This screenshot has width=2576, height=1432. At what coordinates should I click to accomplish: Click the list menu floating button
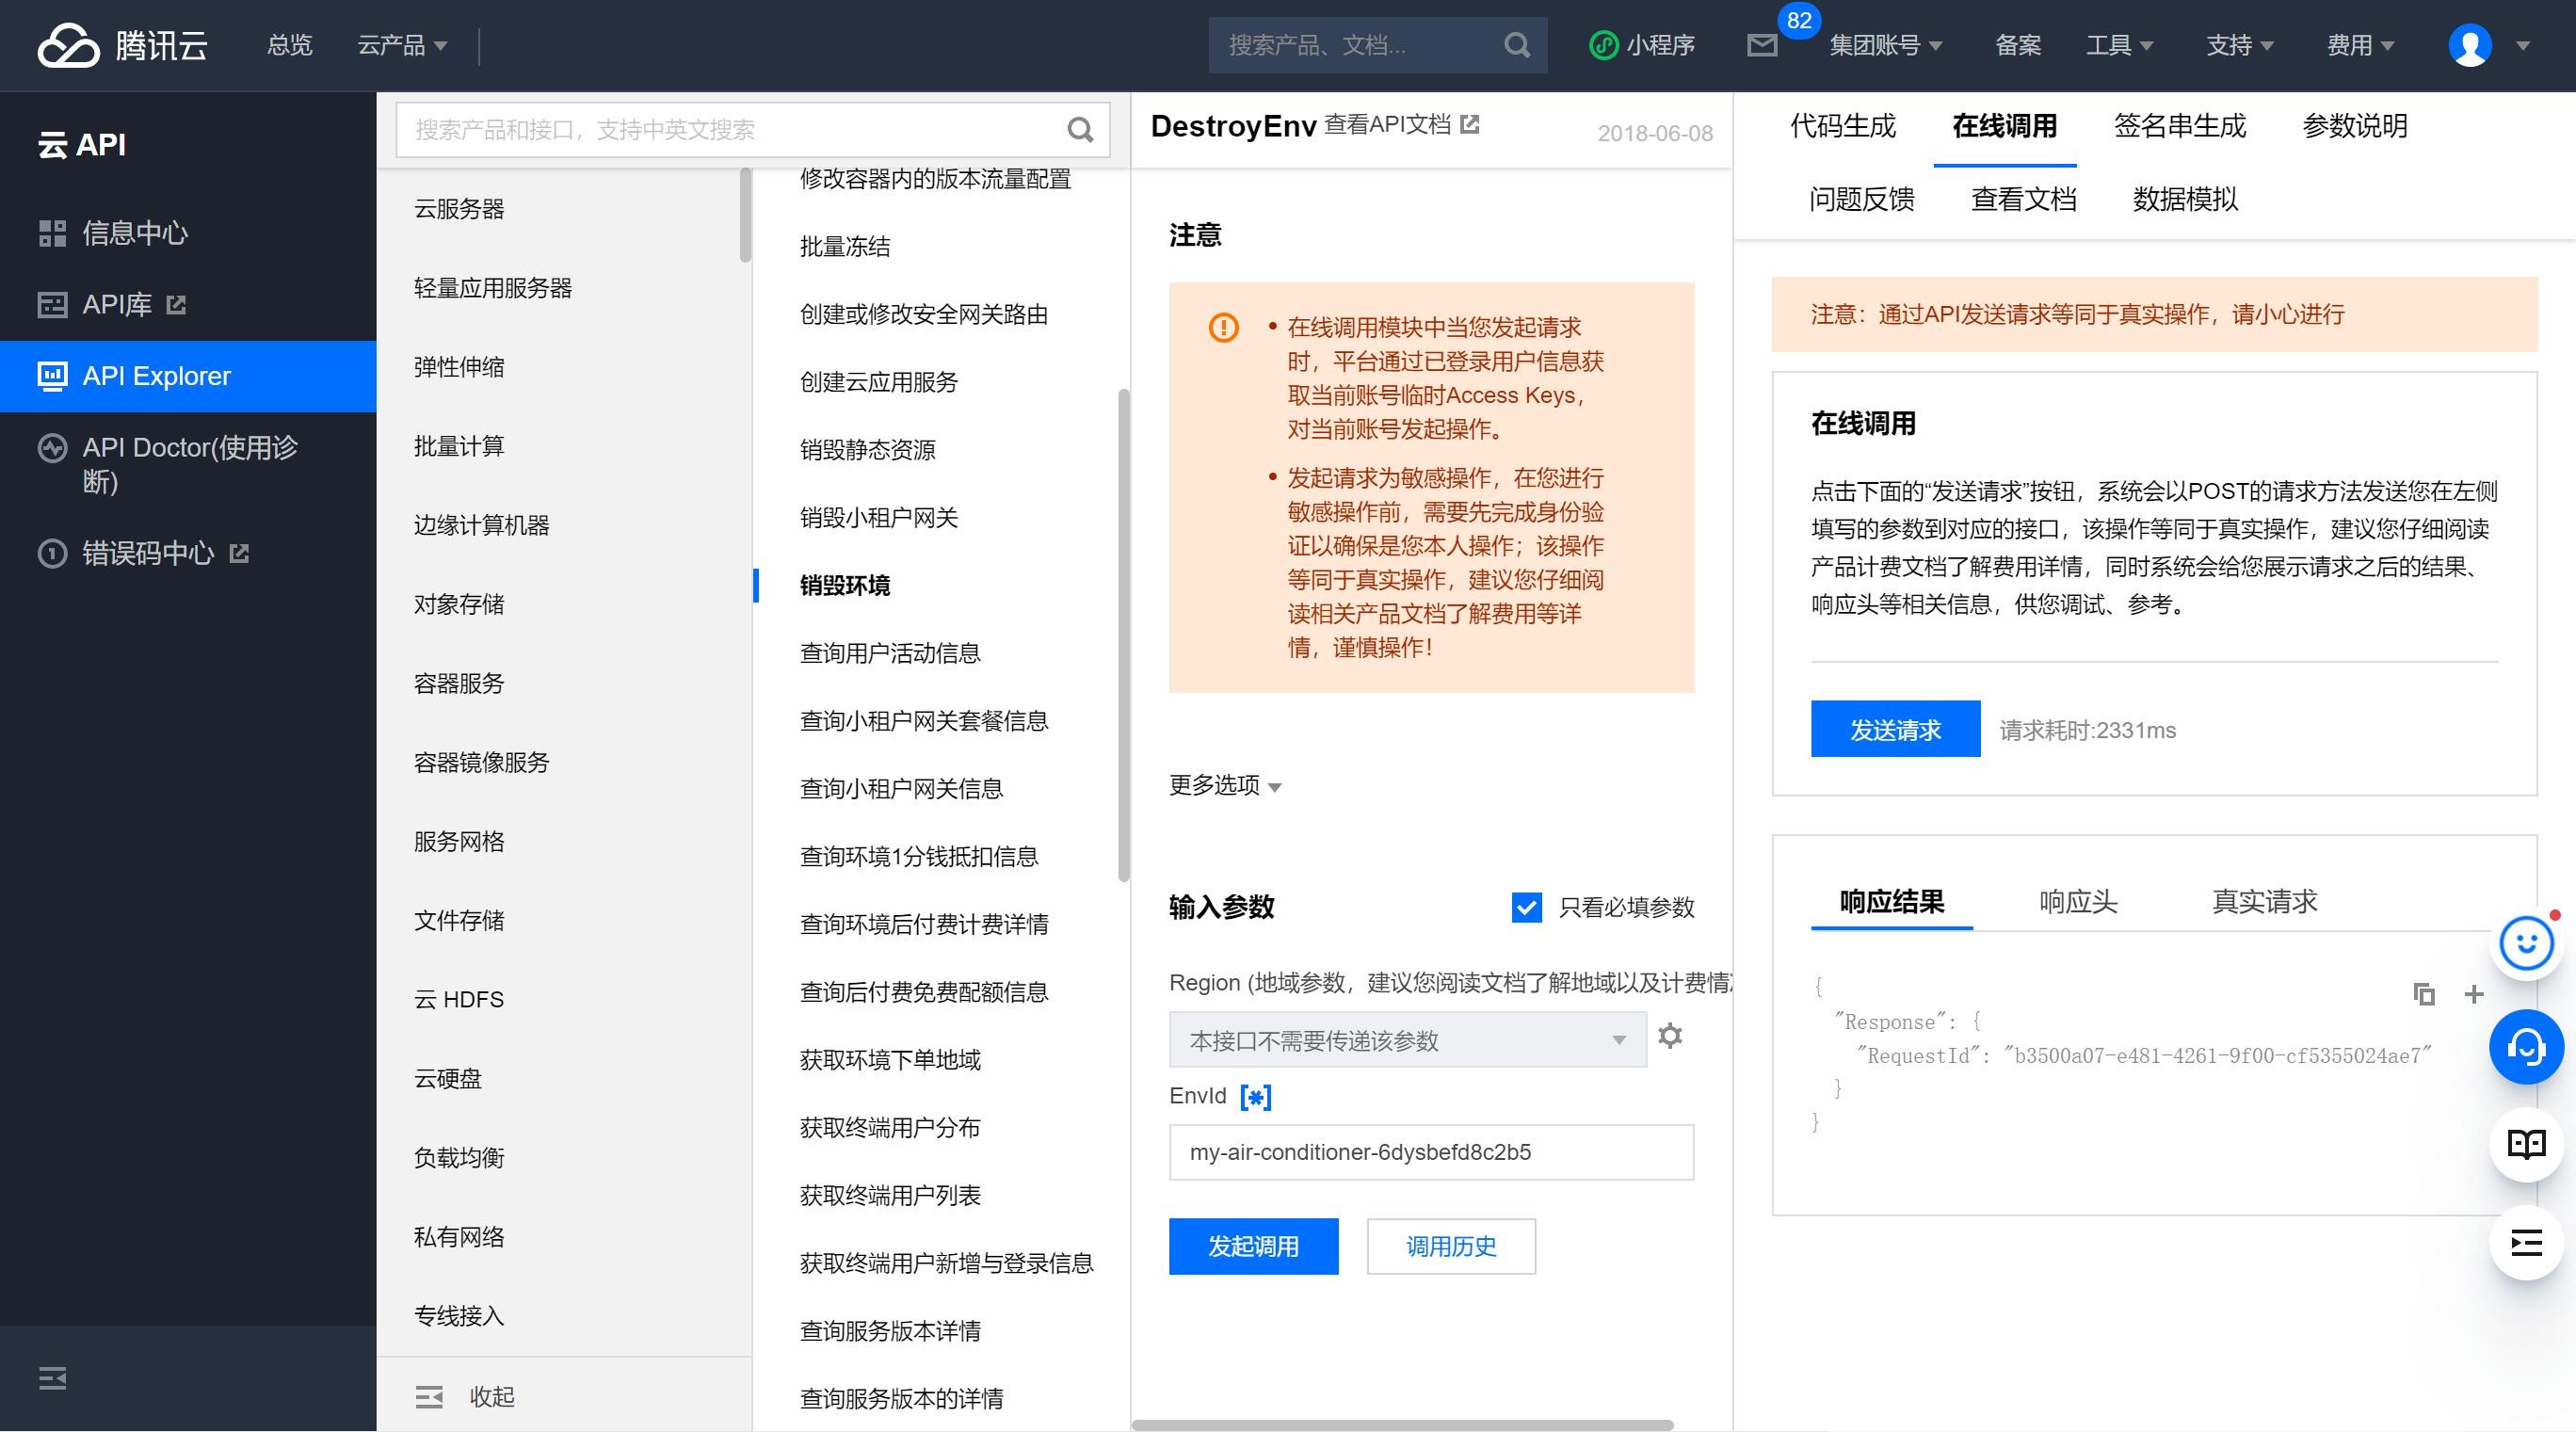pos(2526,1243)
